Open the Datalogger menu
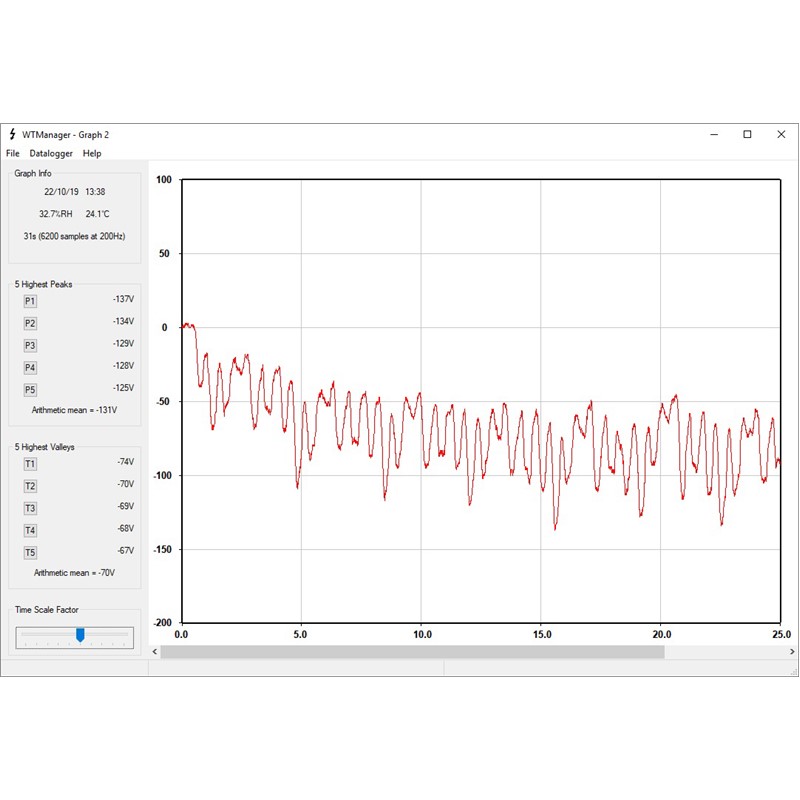Image resolution: width=800 pixels, height=800 pixels. pyautogui.click(x=51, y=153)
